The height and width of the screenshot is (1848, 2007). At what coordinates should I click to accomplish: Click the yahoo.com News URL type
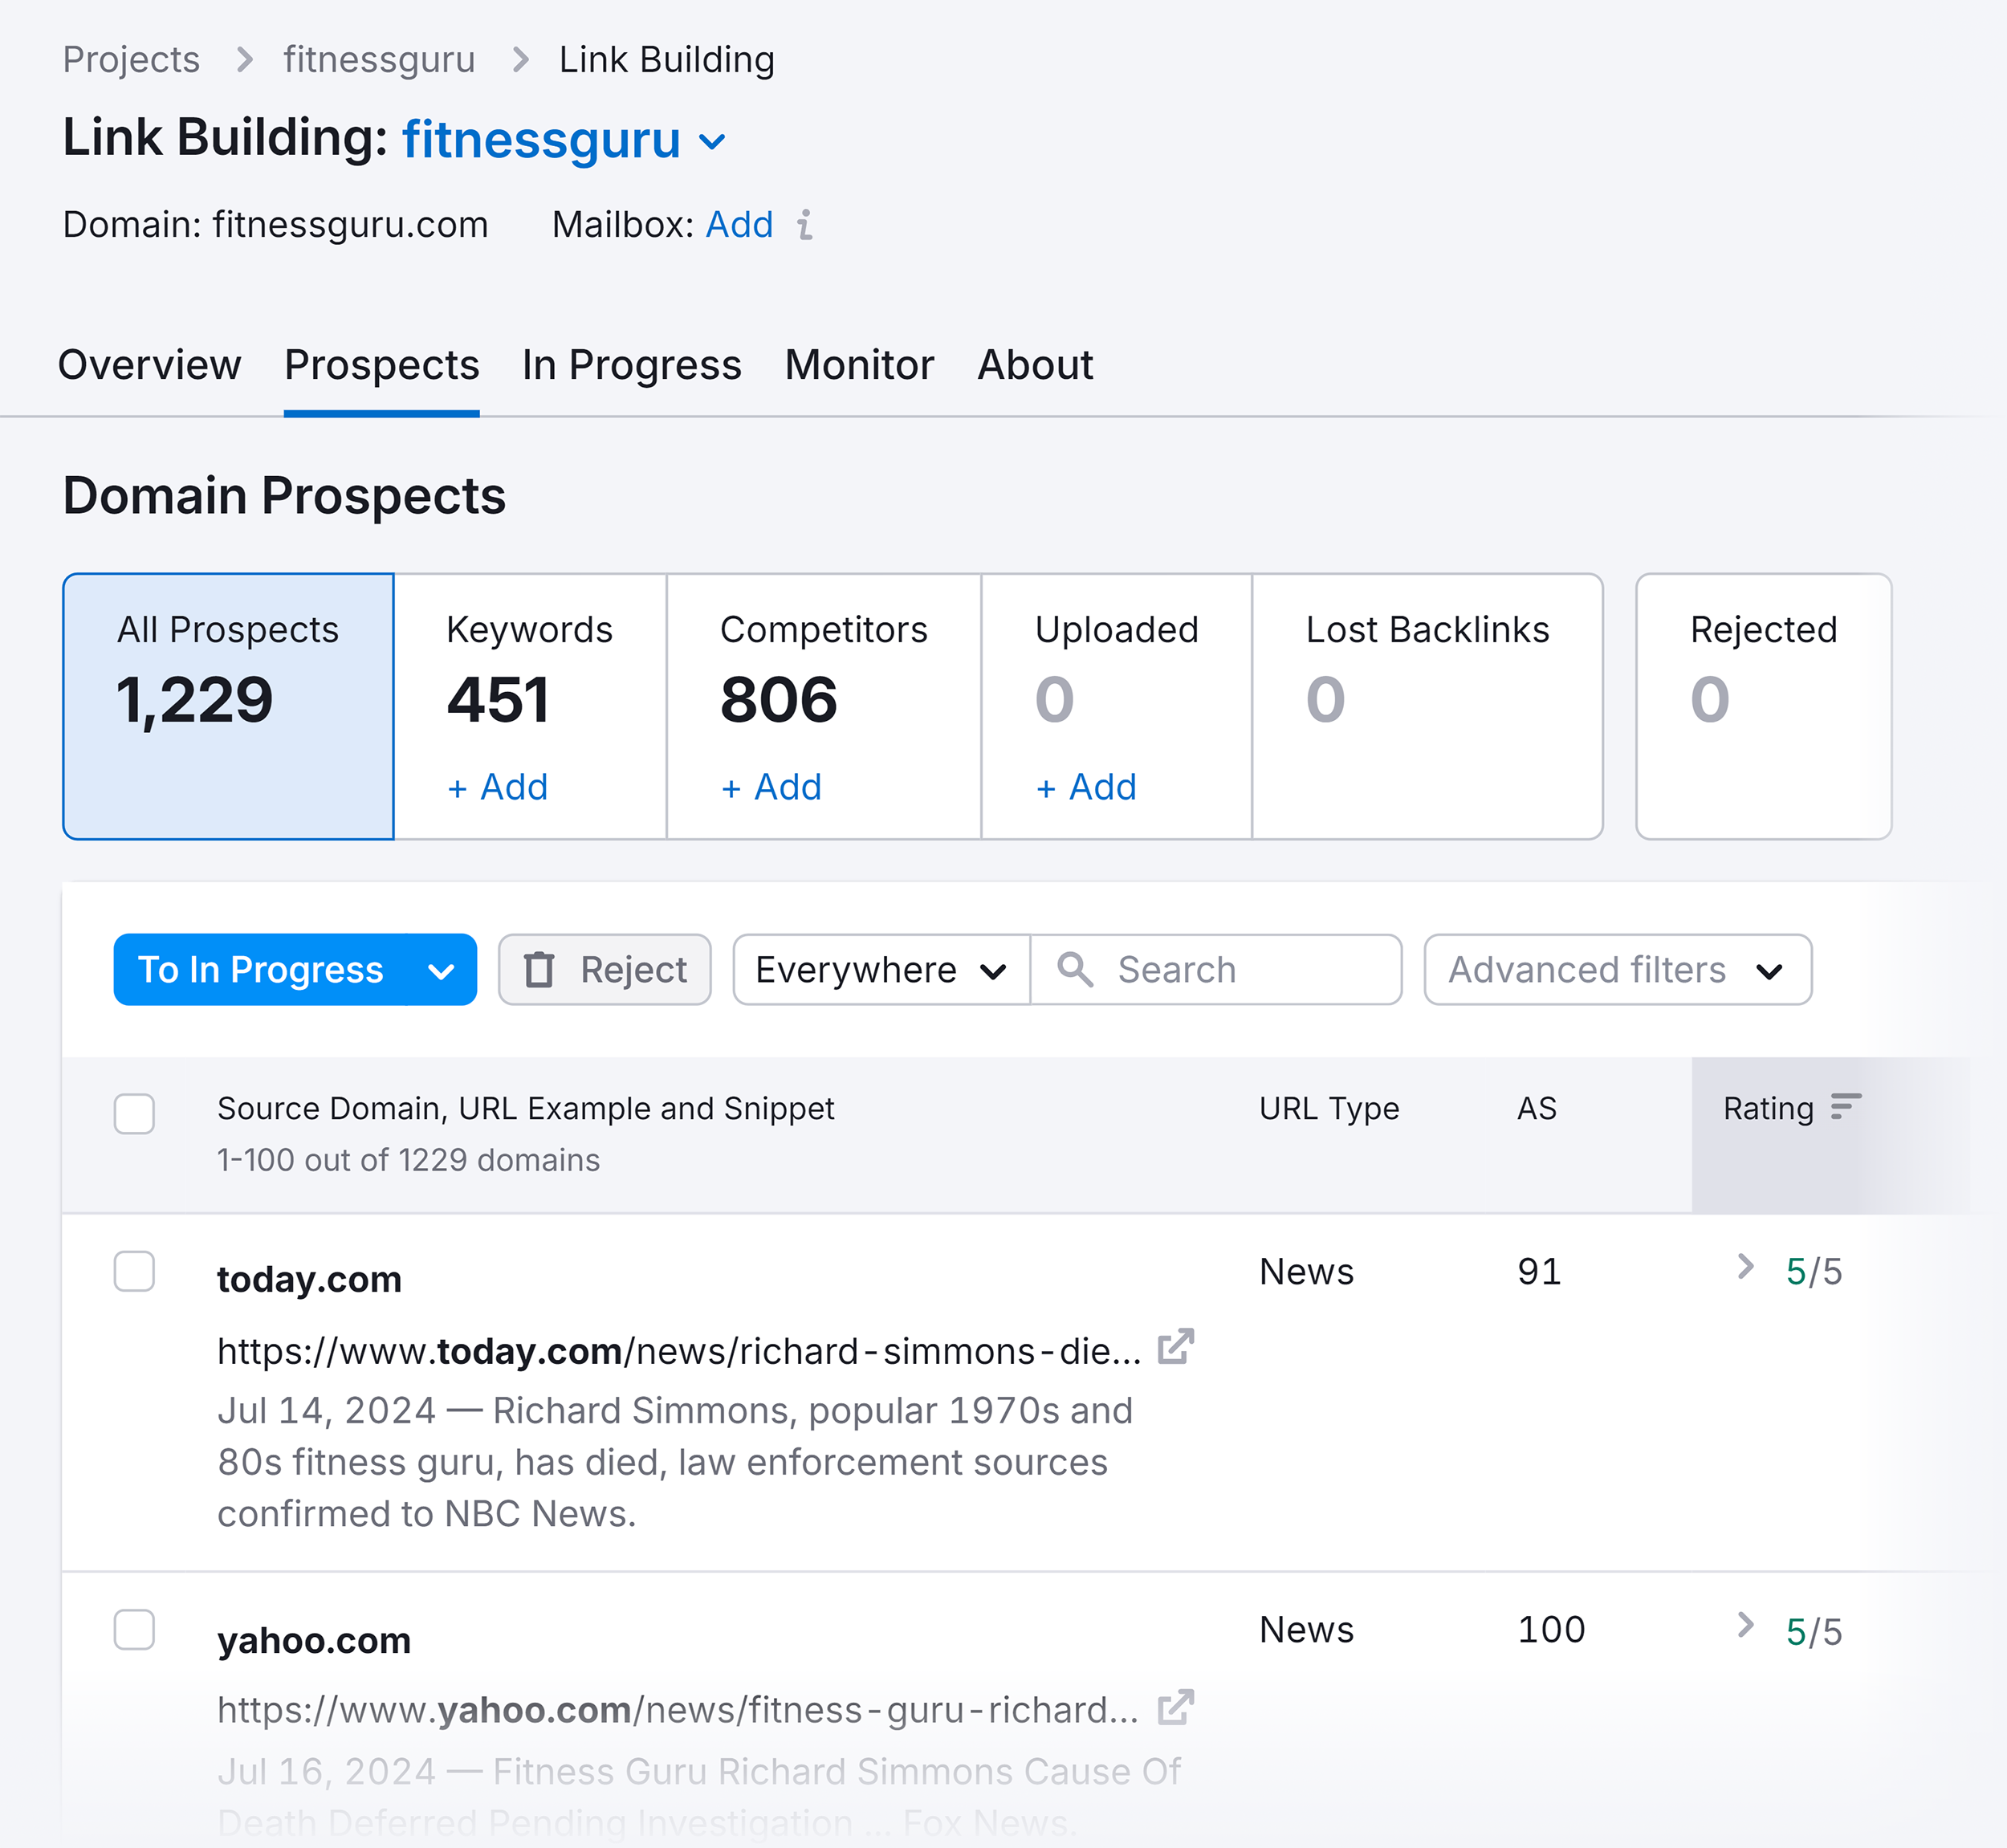pos(1306,1629)
